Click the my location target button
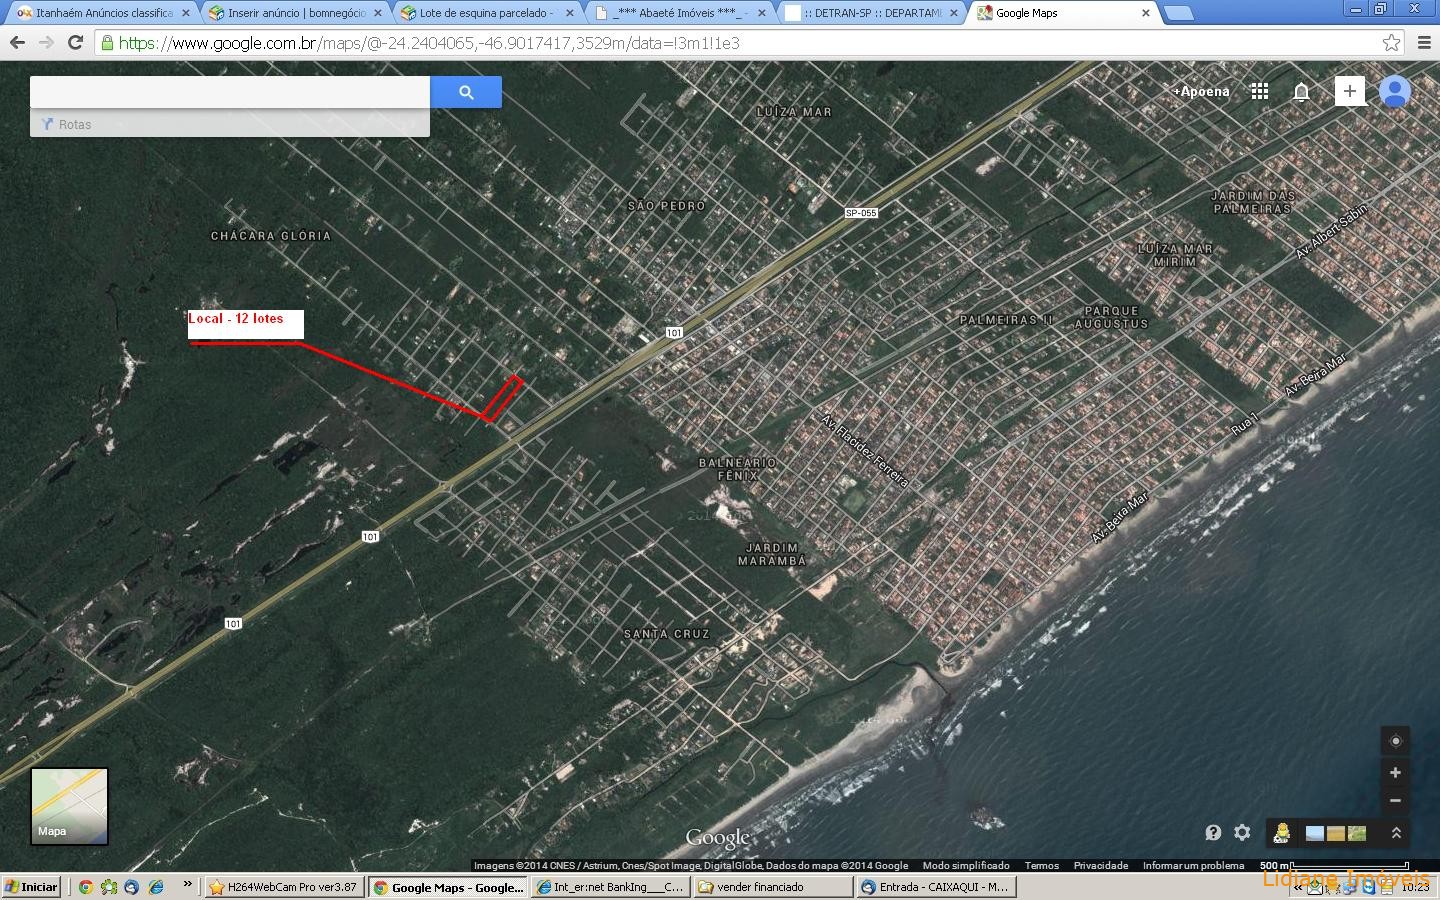Image resolution: width=1440 pixels, height=900 pixels. 1395,741
